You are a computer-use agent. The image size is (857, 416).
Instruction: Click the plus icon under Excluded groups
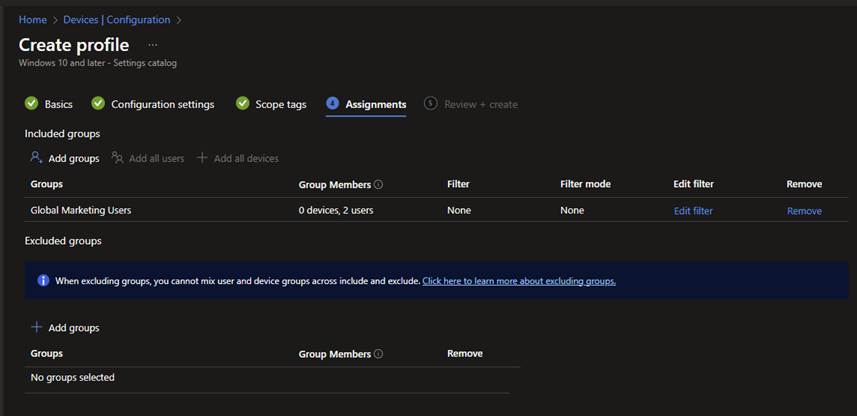pyautogui.click(x=36, y=327)
